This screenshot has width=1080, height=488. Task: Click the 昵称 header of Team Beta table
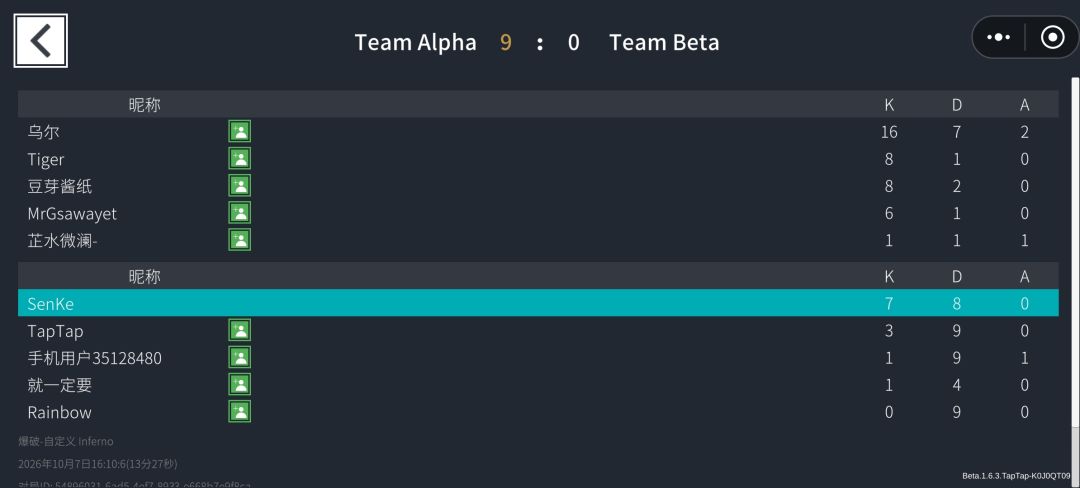tap(145, 277)
